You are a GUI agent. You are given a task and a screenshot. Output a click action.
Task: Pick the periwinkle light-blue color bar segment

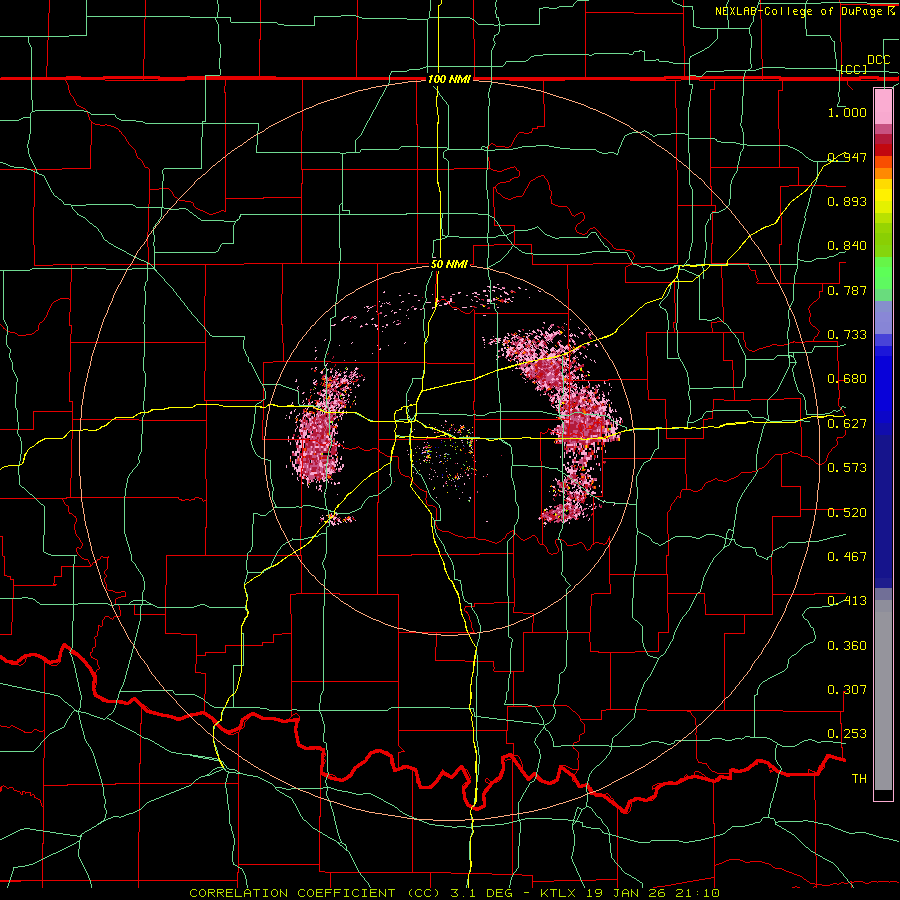[883, 317]
